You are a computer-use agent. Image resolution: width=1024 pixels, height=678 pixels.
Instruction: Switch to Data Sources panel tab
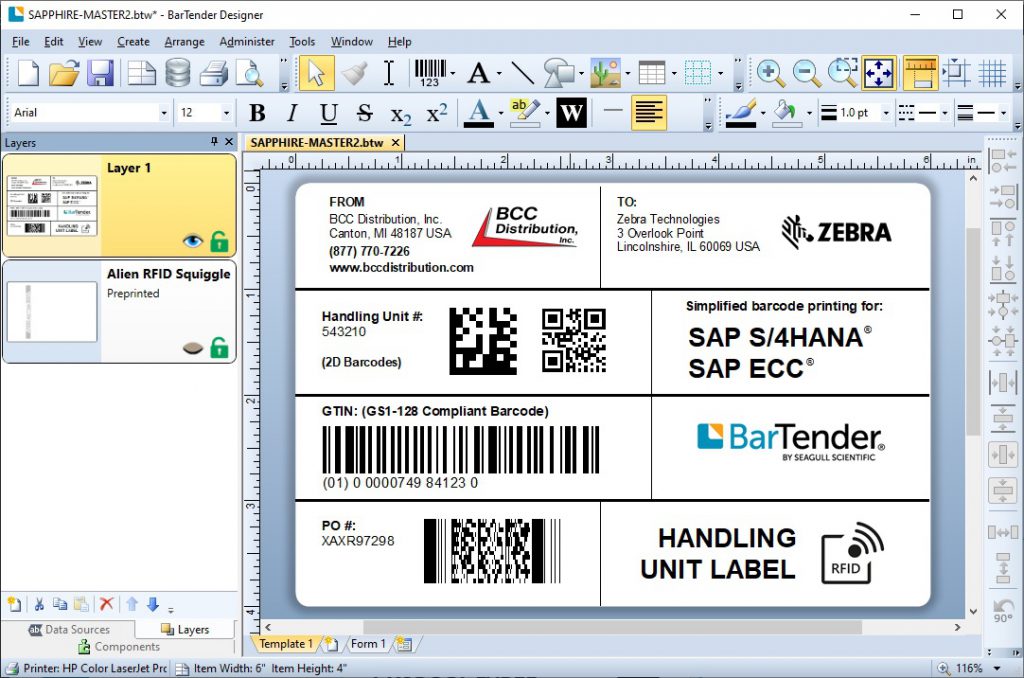point(69,630)
